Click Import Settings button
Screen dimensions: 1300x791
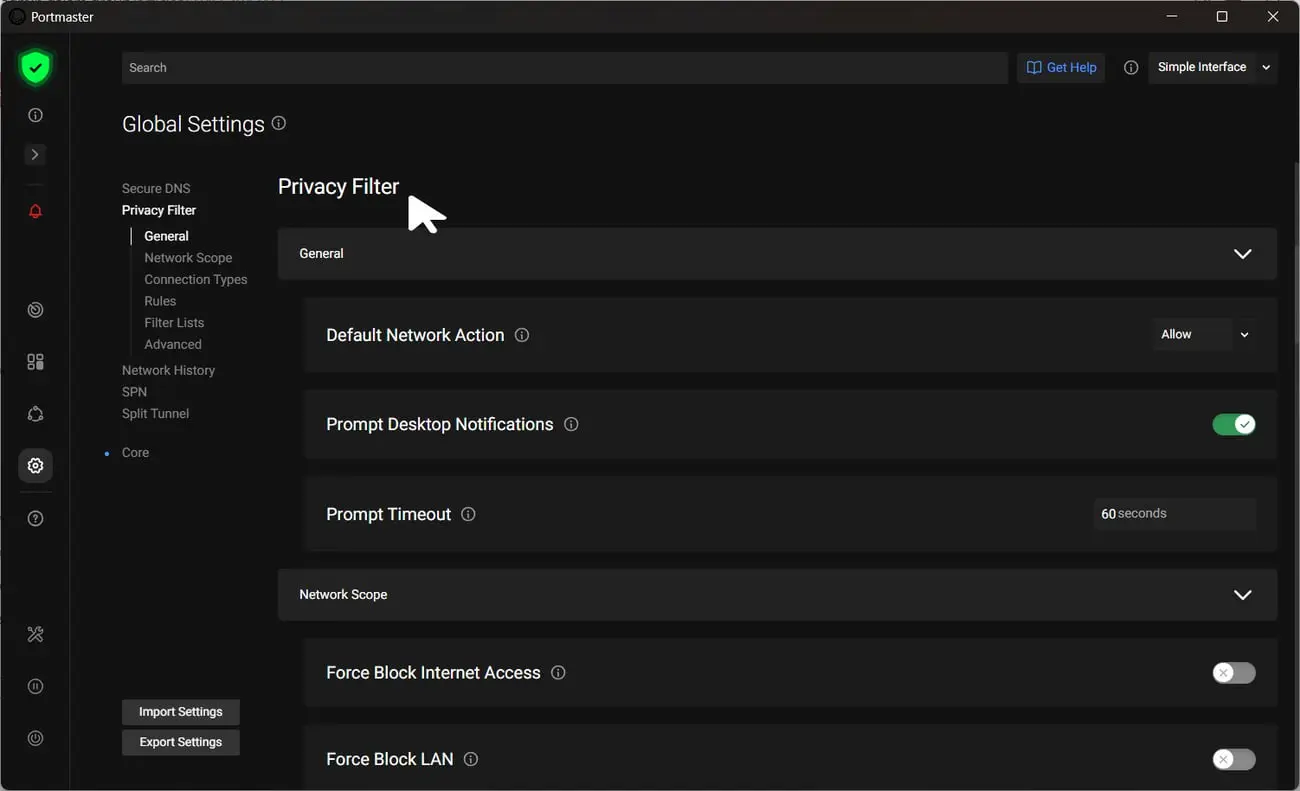tap(181, 712)
